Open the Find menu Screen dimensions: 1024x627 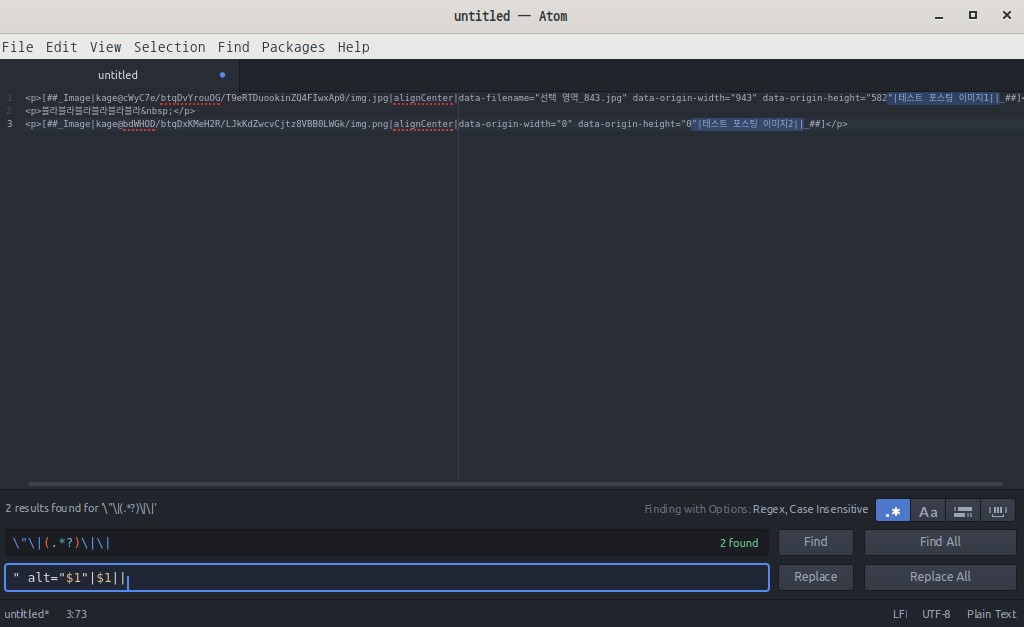point(233,47)
